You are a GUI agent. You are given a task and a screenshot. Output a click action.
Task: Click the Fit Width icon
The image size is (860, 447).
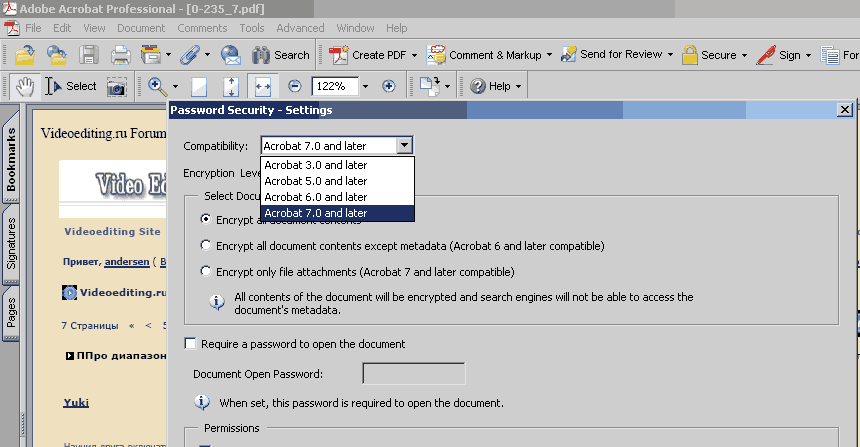tap(263, 86)
